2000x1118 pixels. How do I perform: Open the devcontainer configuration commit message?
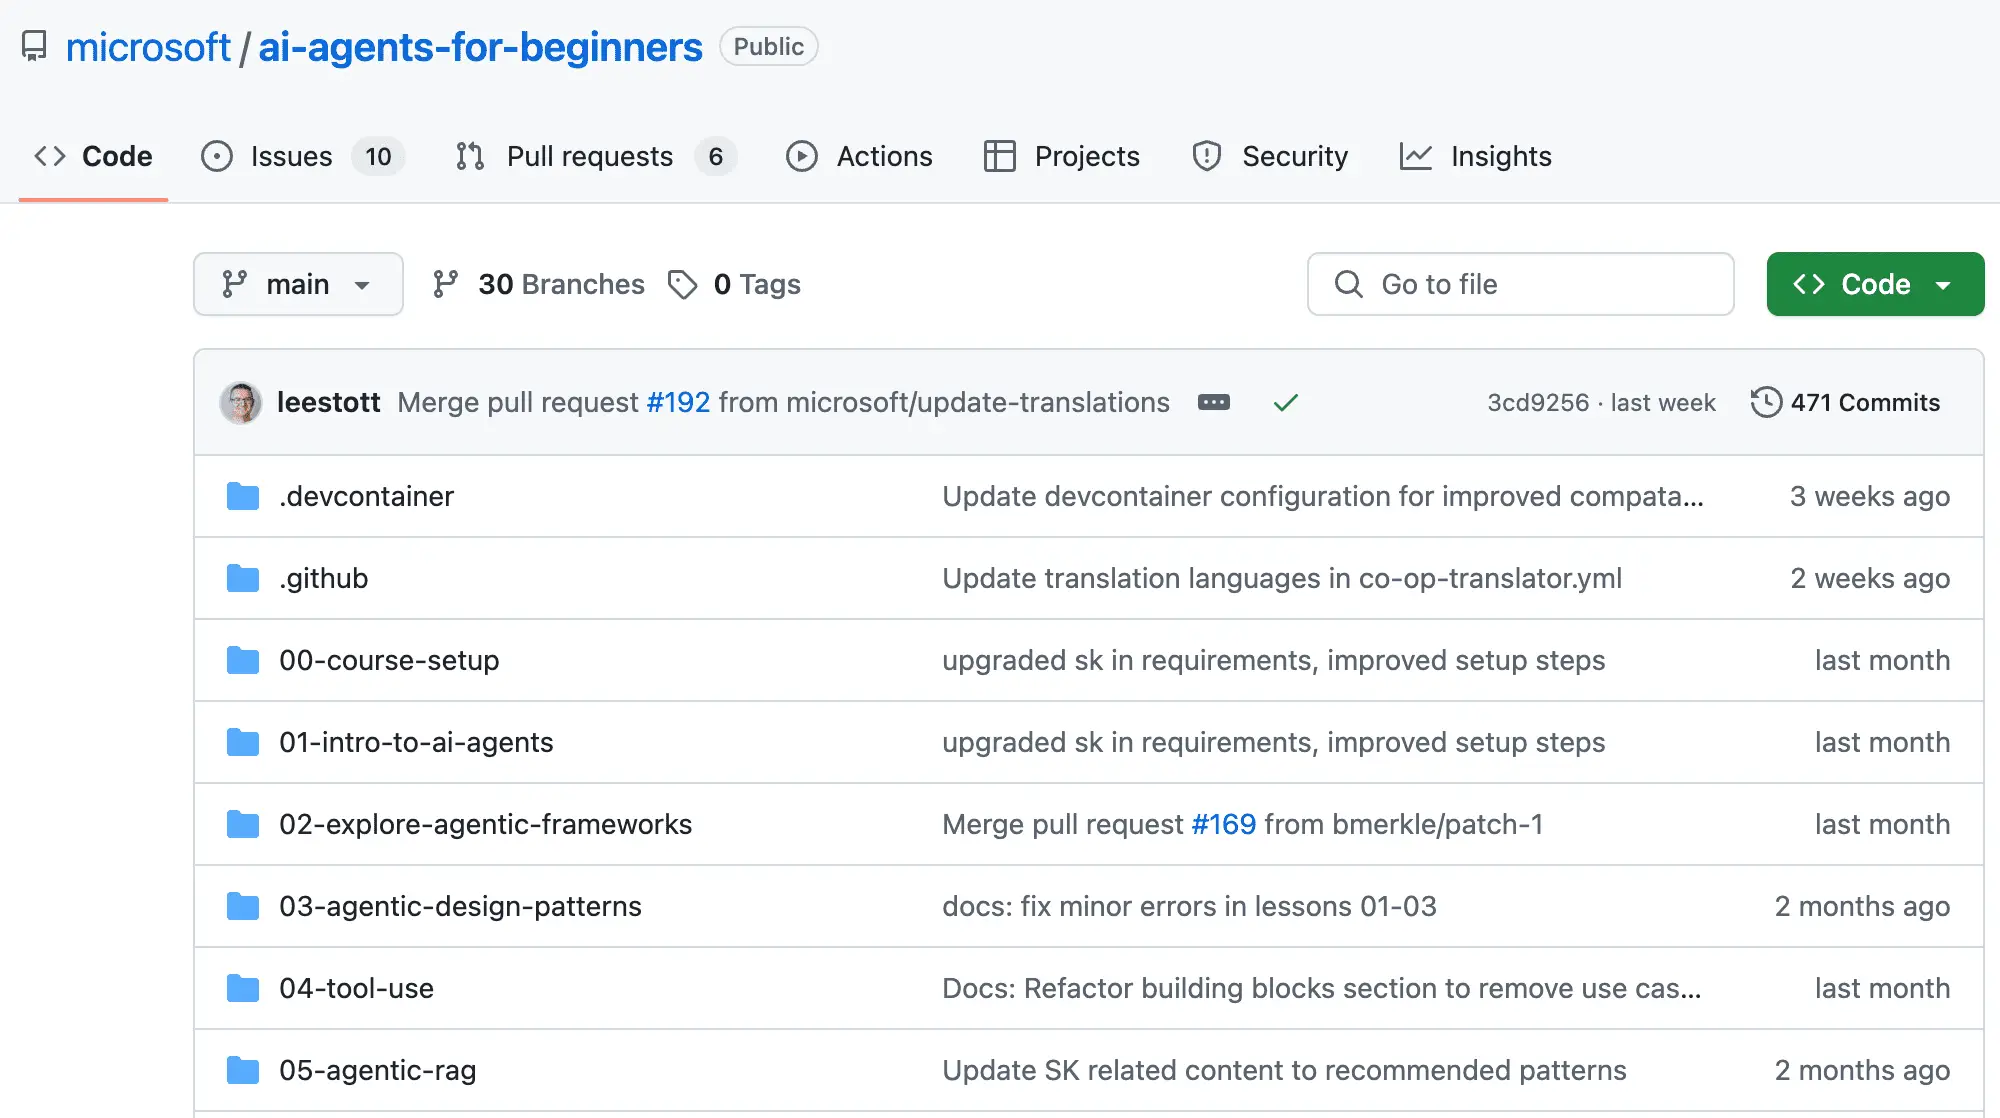click(x=1322, y=496)
